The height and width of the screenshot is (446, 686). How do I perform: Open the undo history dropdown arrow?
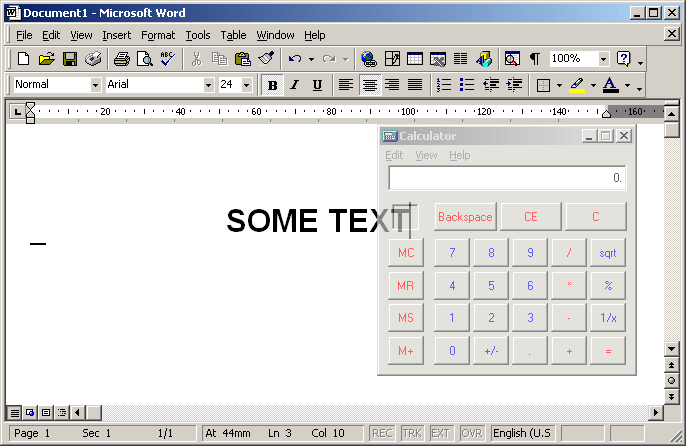coord(311,59)
